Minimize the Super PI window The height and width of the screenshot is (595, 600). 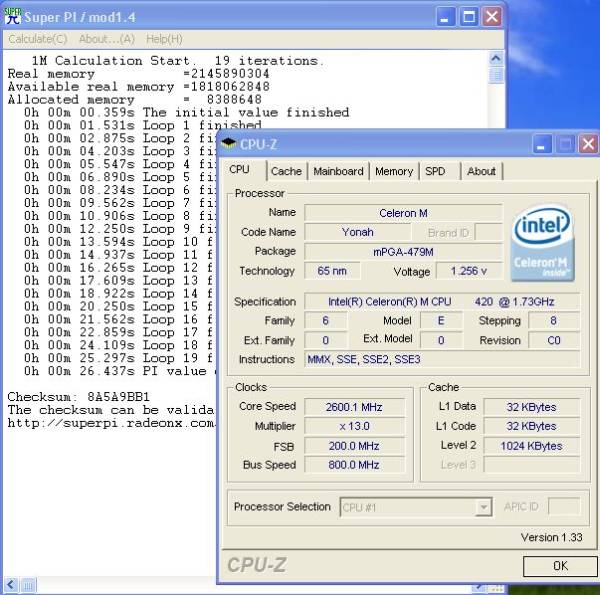pos(446,17)
